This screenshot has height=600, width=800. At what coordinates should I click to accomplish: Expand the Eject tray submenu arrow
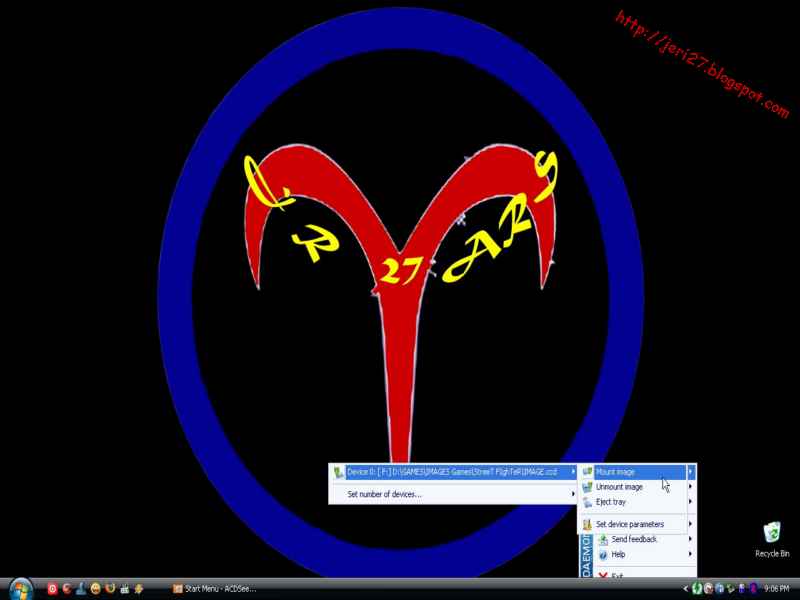690,503
